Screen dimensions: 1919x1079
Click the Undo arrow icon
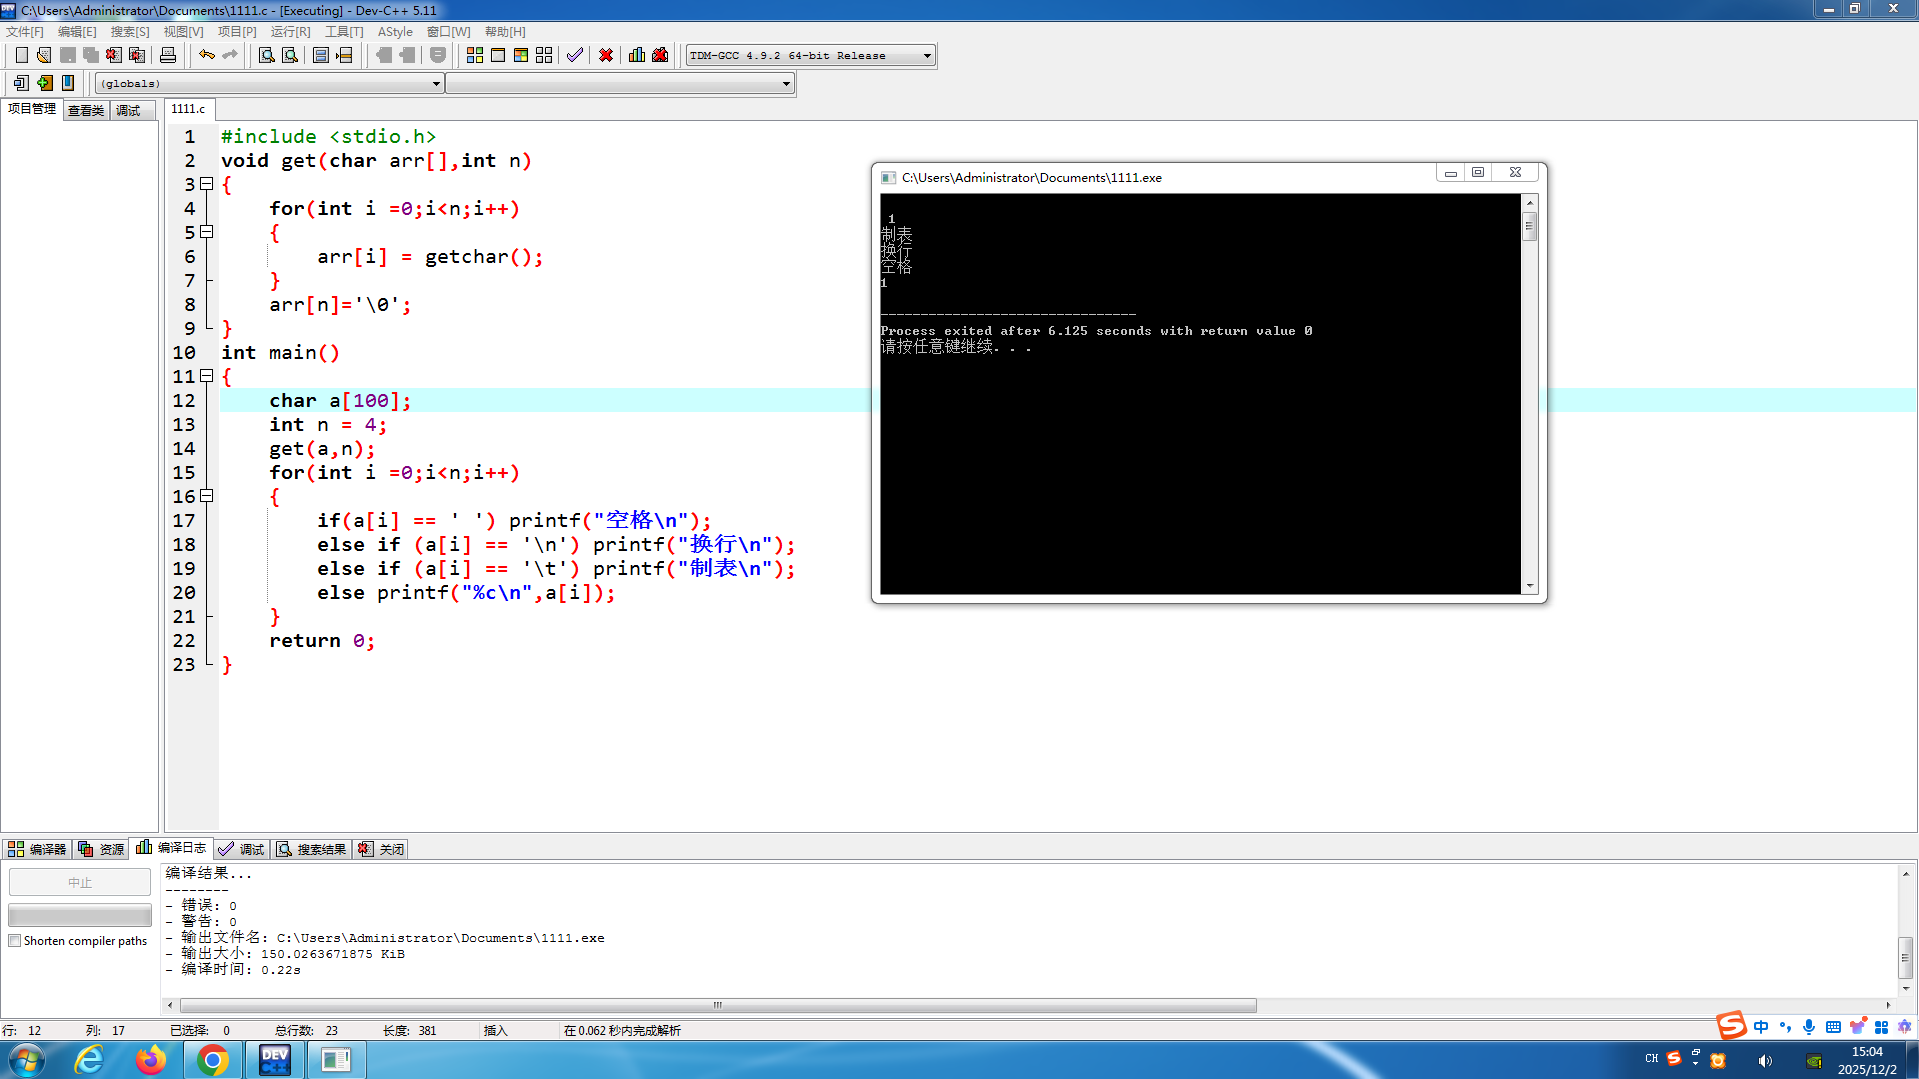207,55
